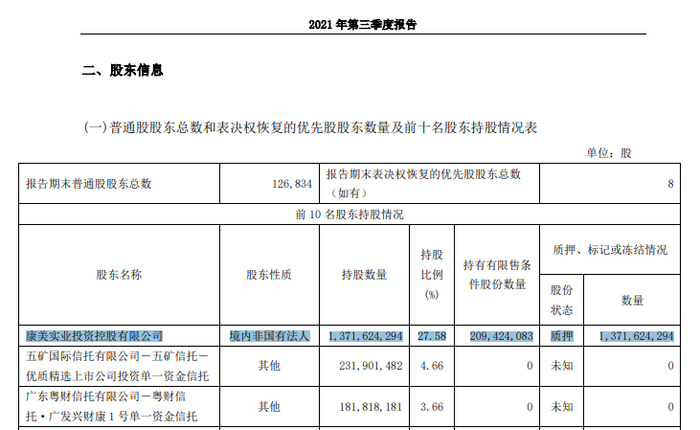Viewport: 700px width, 430px height.
Task: Click the unit label '单位：股'
Action: [608, 153]
